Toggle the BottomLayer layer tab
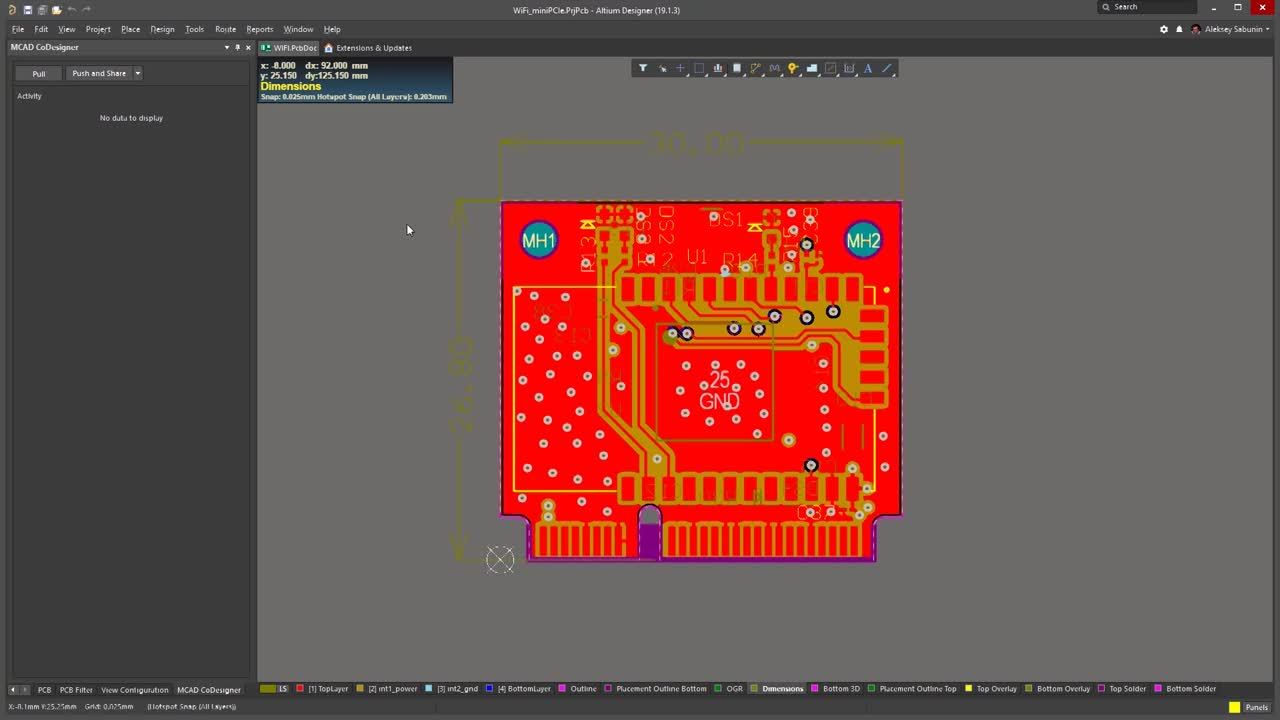 518,689
